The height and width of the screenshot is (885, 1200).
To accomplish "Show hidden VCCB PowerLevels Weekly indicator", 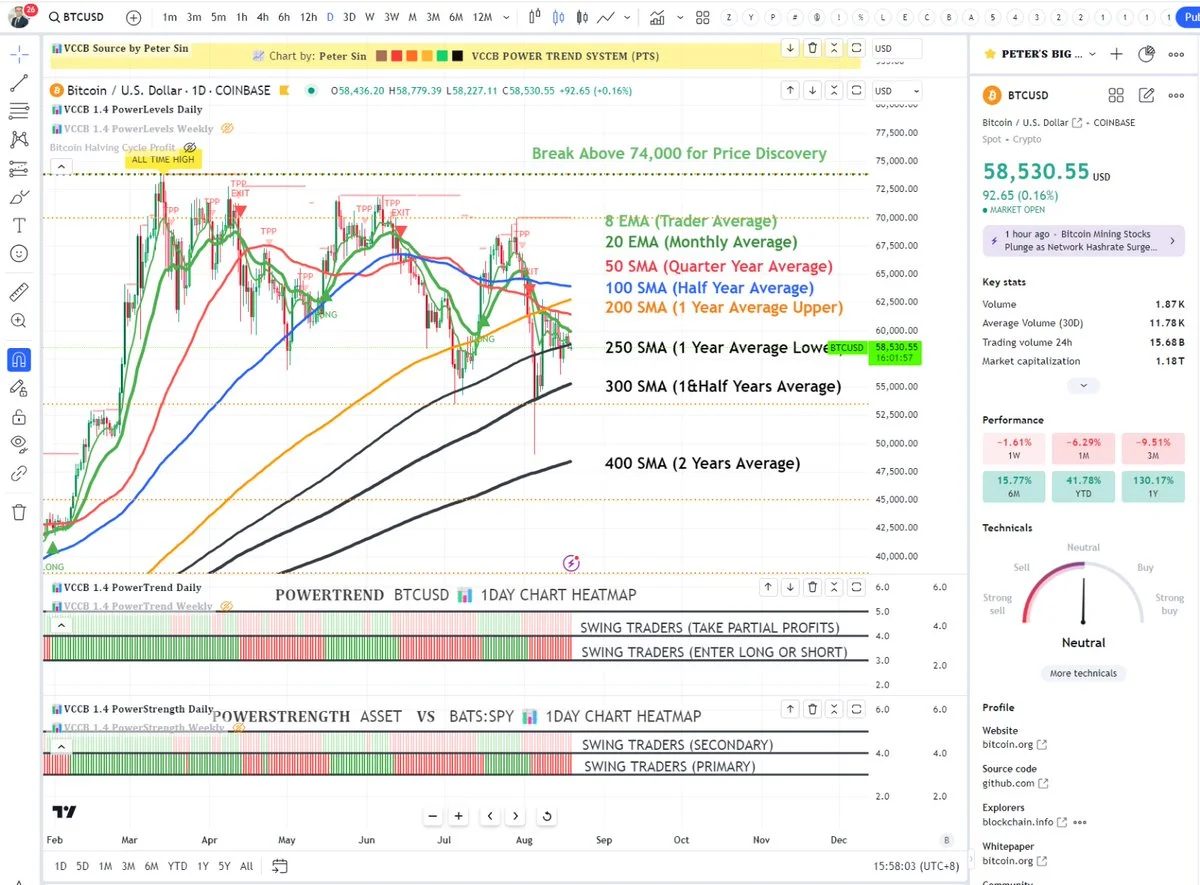I will point(227,128).
